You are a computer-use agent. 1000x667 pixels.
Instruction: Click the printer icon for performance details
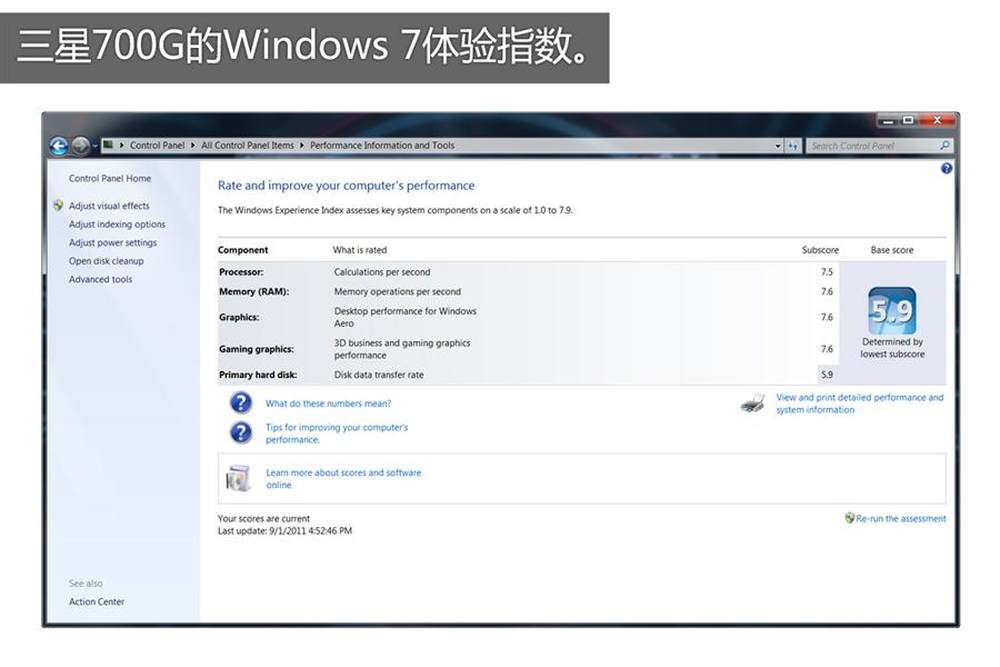pos(752,404)
